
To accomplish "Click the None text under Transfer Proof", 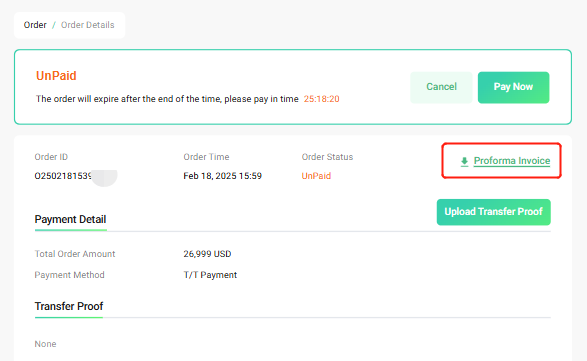I will pyautogui.click(x=45, y=344).
